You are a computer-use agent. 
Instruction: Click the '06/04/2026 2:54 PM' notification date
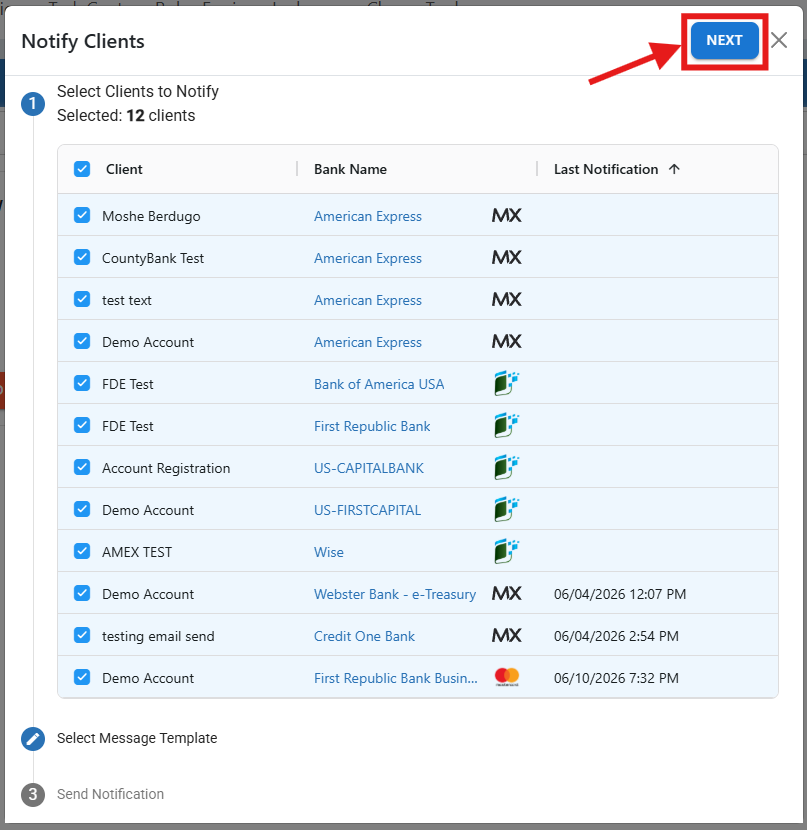coord(616,636)
